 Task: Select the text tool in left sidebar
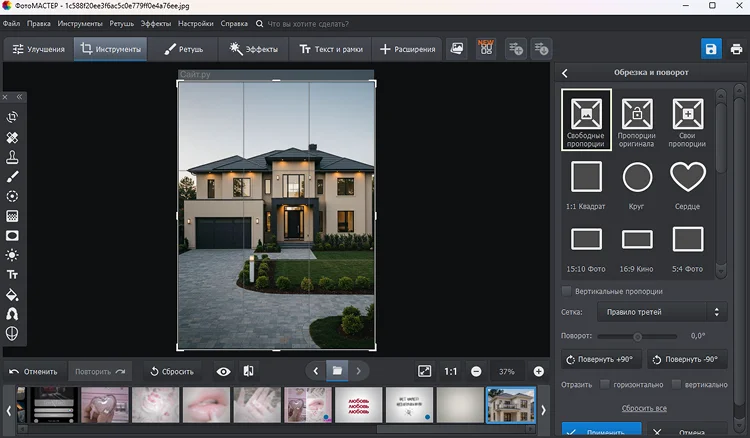point(12,274)
